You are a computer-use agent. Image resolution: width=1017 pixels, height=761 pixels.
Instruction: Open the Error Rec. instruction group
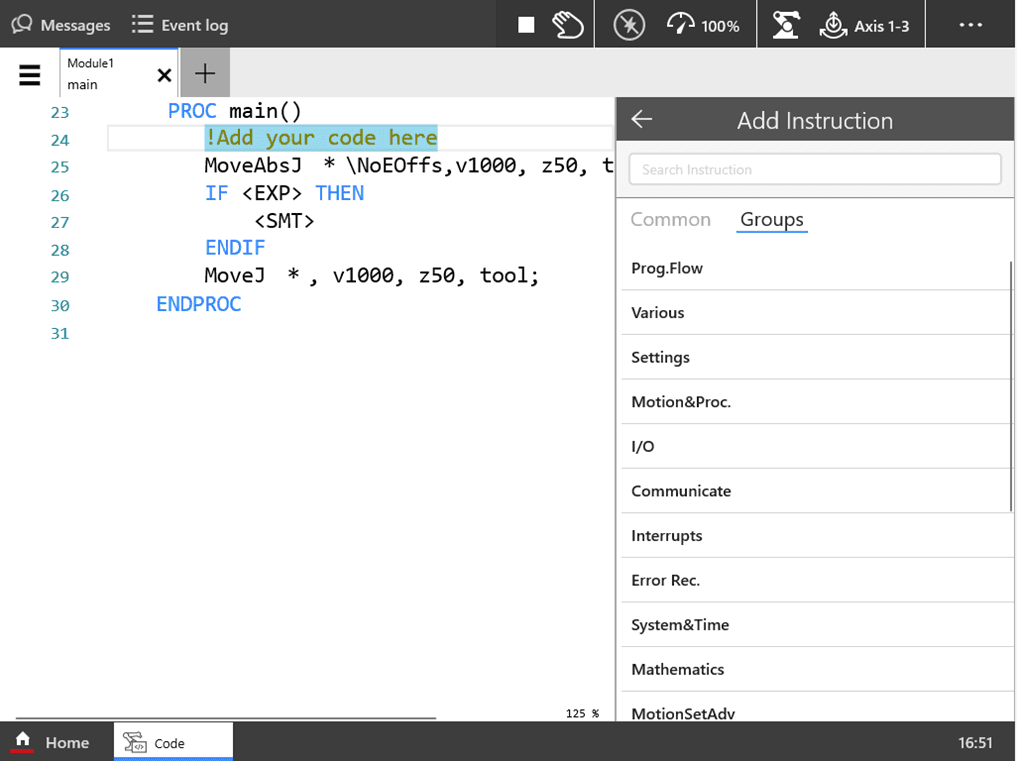(x=815, y=580)
